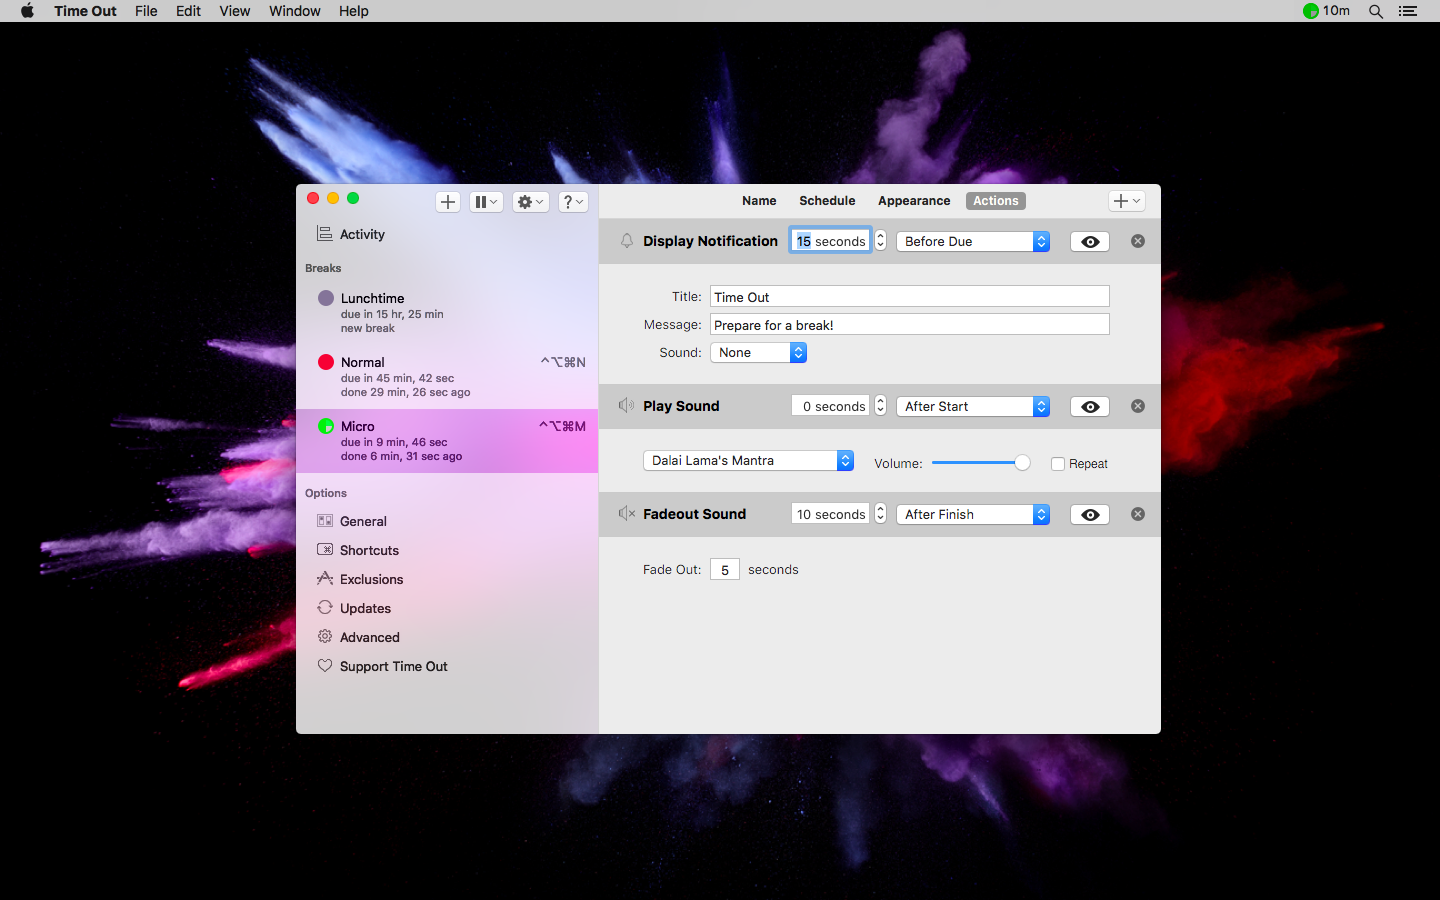This screenshot has width=1440, height=900.
Task: Open General options icon
Action: [x=325, y=520]
